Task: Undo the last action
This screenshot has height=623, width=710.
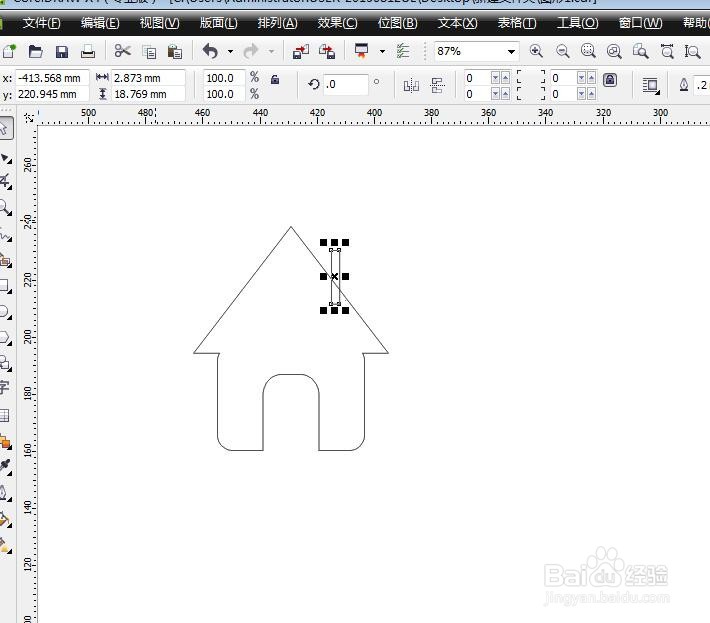Action: click(x=210, y=51)
